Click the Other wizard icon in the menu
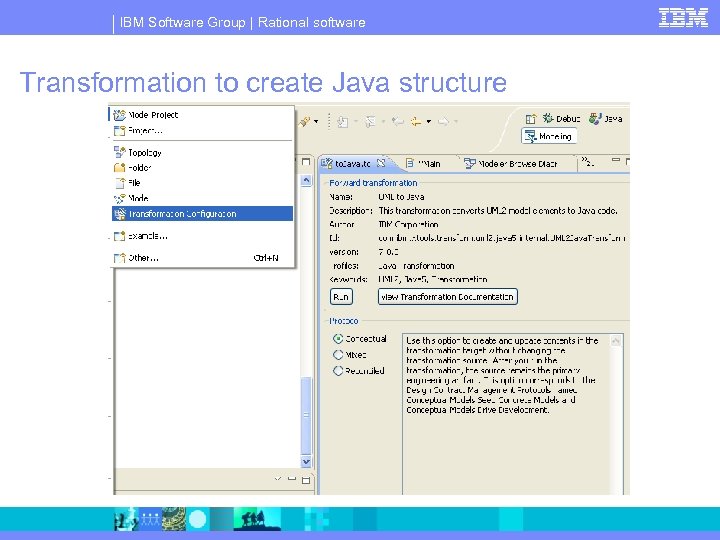Screen dimensions: 720x540 [x=119, y=258]
